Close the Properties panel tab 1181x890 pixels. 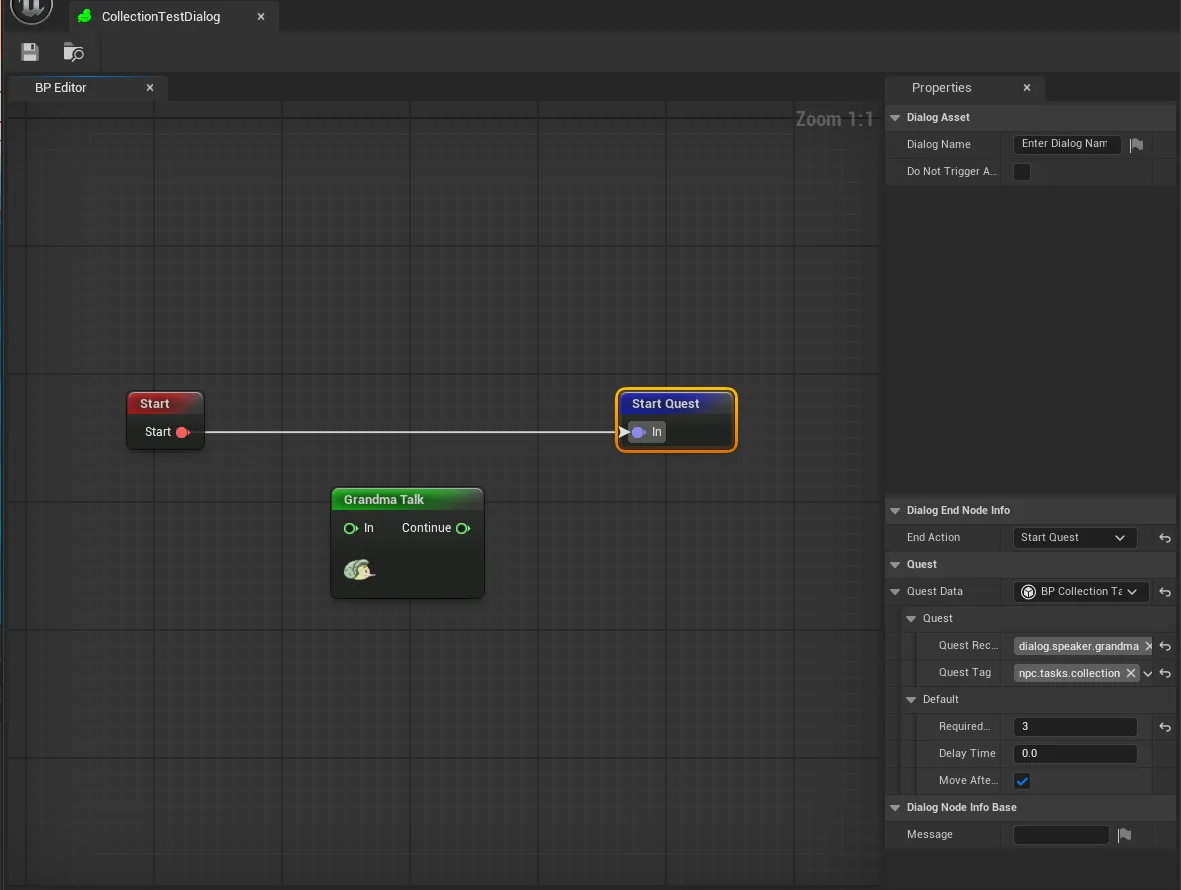click(1027, 87)
